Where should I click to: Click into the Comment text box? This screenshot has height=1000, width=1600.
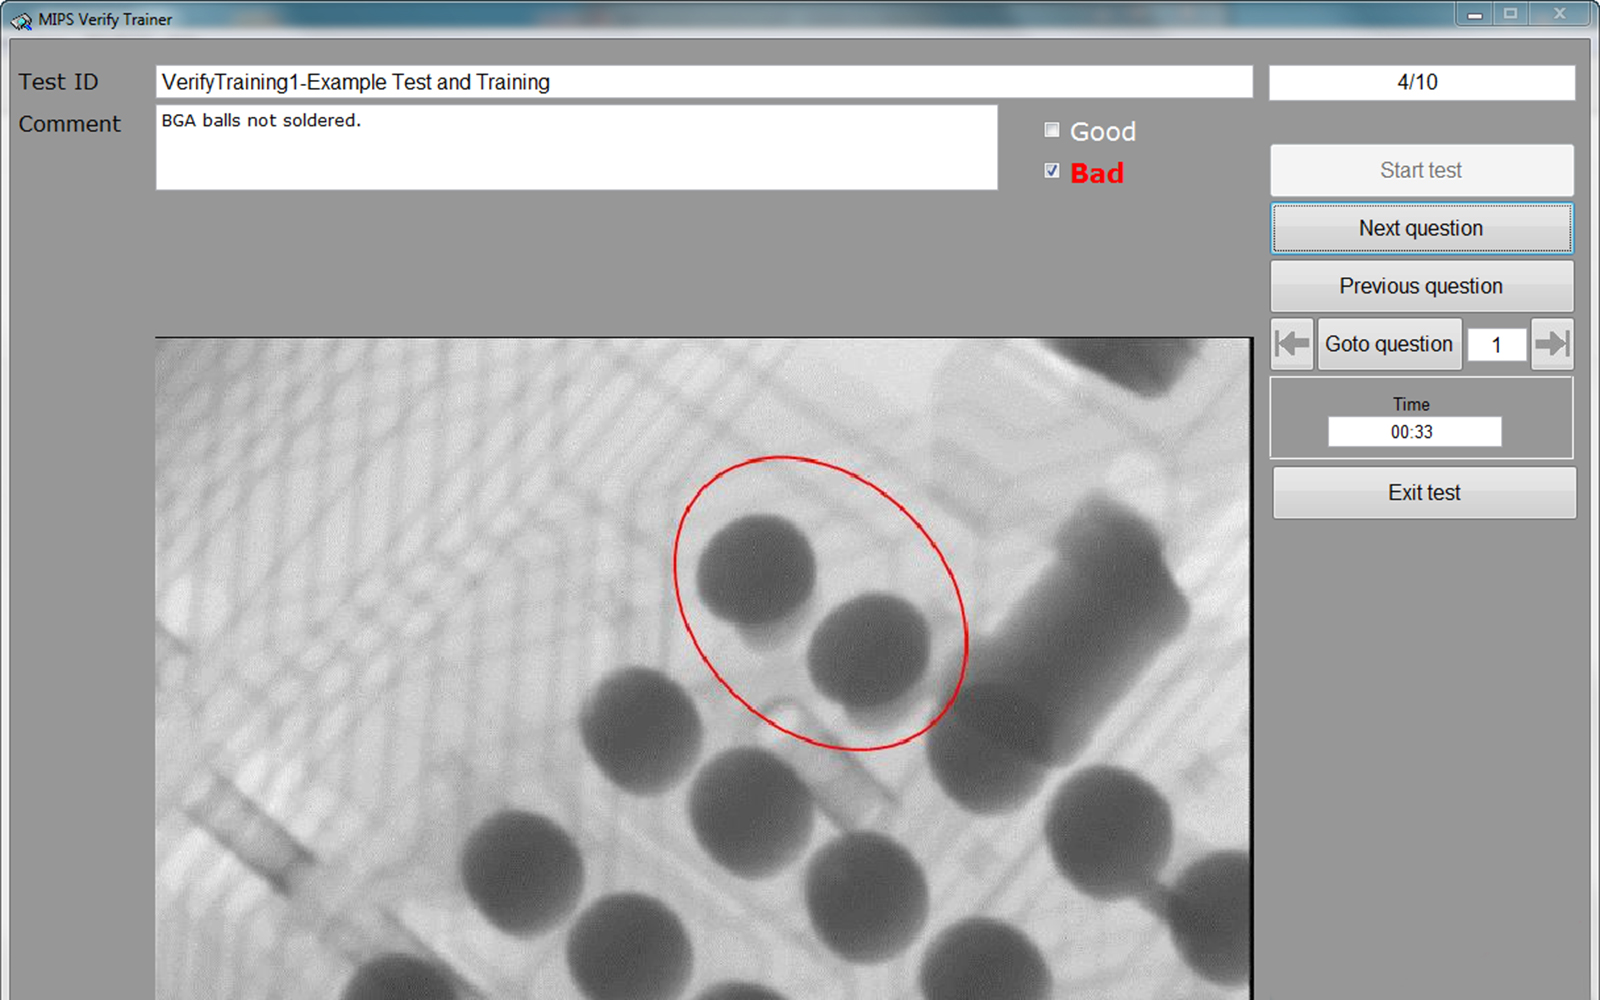(x=576, y=148)
